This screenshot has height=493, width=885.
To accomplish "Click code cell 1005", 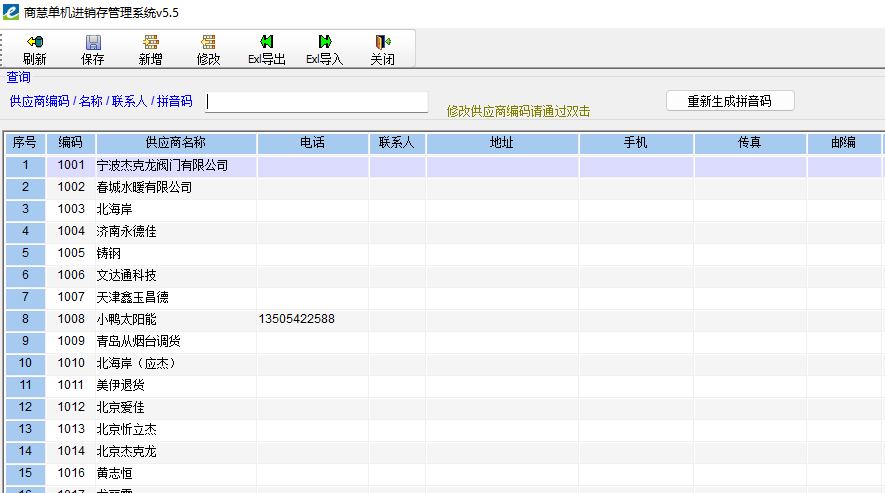I will (x=71, y=253).
